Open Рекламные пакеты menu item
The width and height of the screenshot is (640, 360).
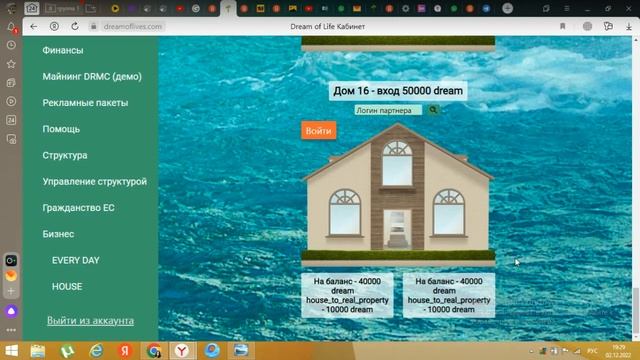tap(85, 103)
